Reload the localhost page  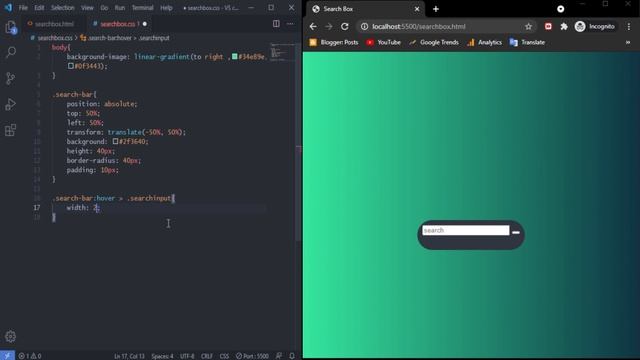point(345,27)
